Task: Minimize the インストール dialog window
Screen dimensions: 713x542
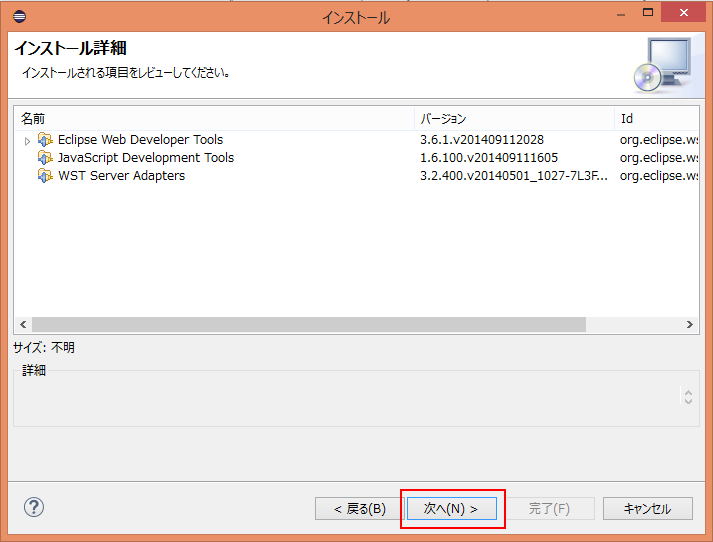Action: click(621, 14)
